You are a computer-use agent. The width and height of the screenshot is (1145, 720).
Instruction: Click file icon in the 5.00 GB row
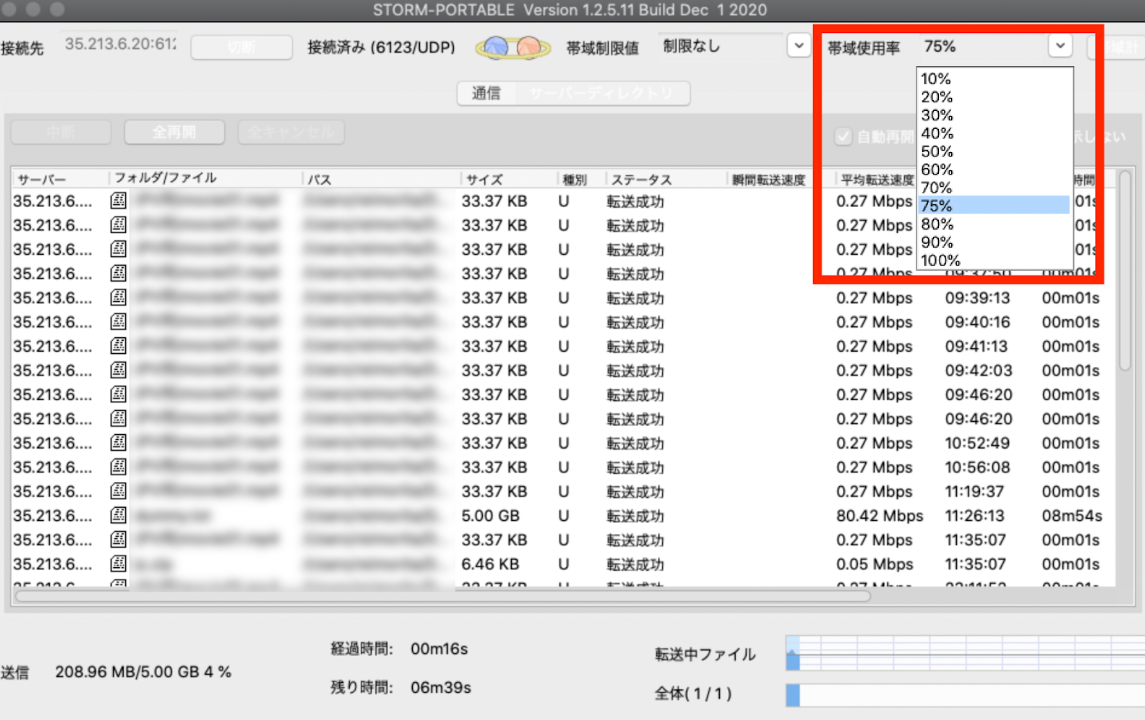118,515
